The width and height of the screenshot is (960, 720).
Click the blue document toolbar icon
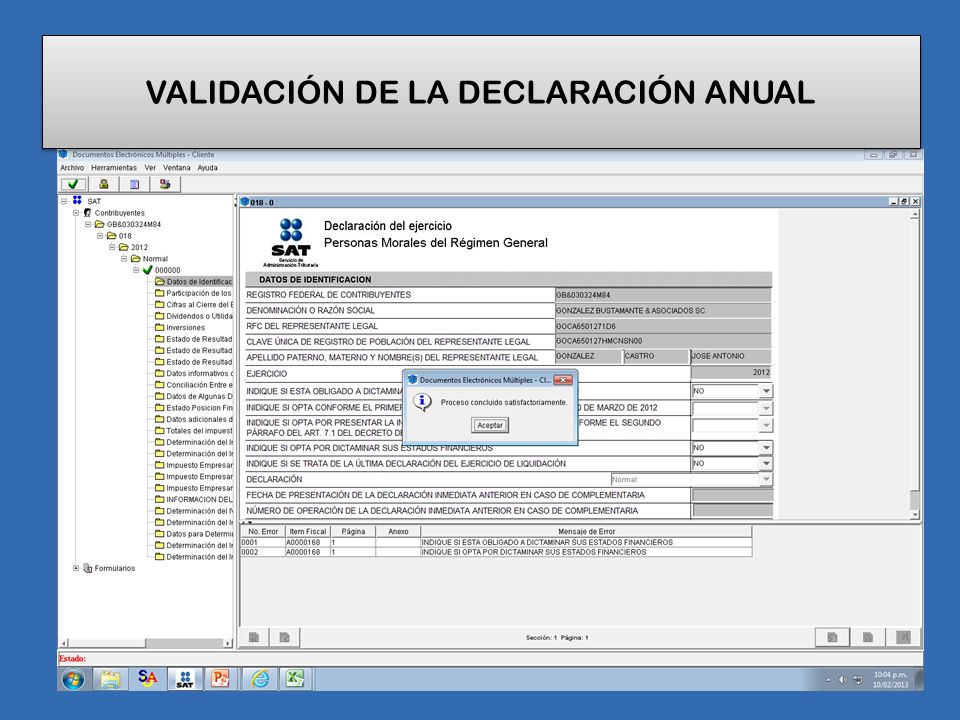135,184
